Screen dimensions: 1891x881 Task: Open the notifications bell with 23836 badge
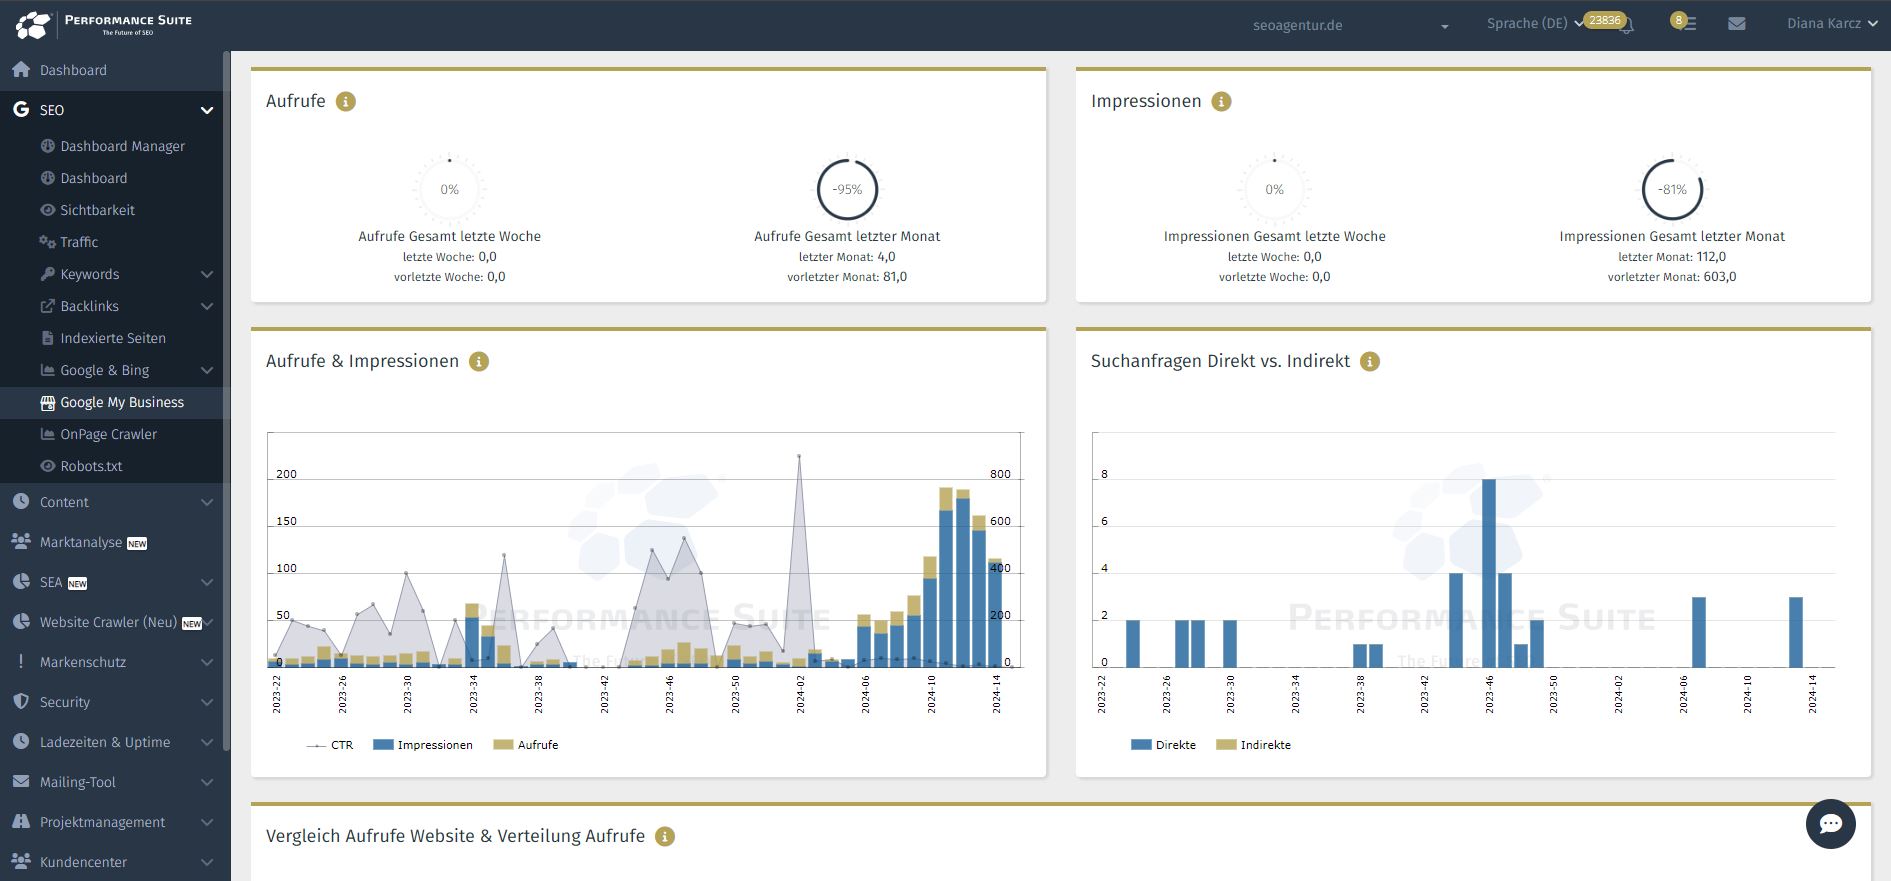1626,25
